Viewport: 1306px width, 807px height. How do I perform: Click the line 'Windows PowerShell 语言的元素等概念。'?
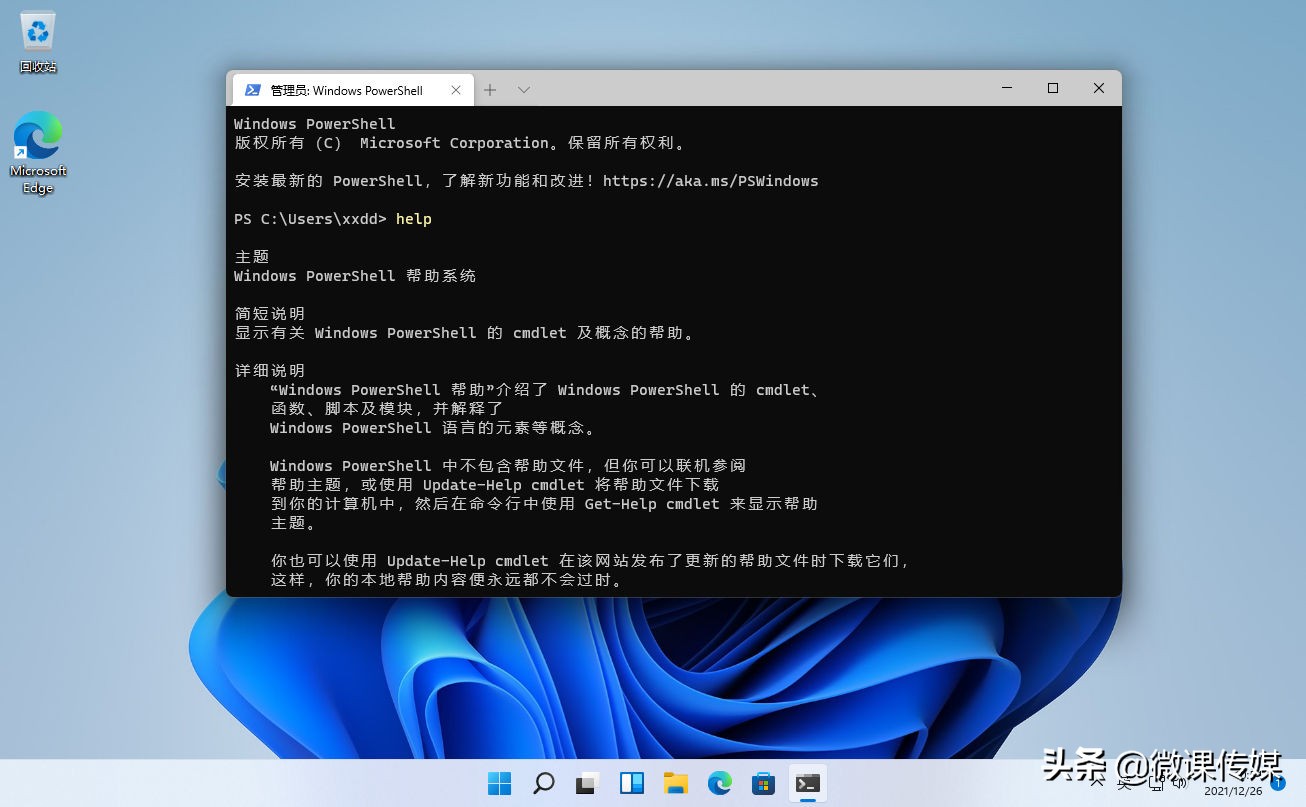pos(433,428)
